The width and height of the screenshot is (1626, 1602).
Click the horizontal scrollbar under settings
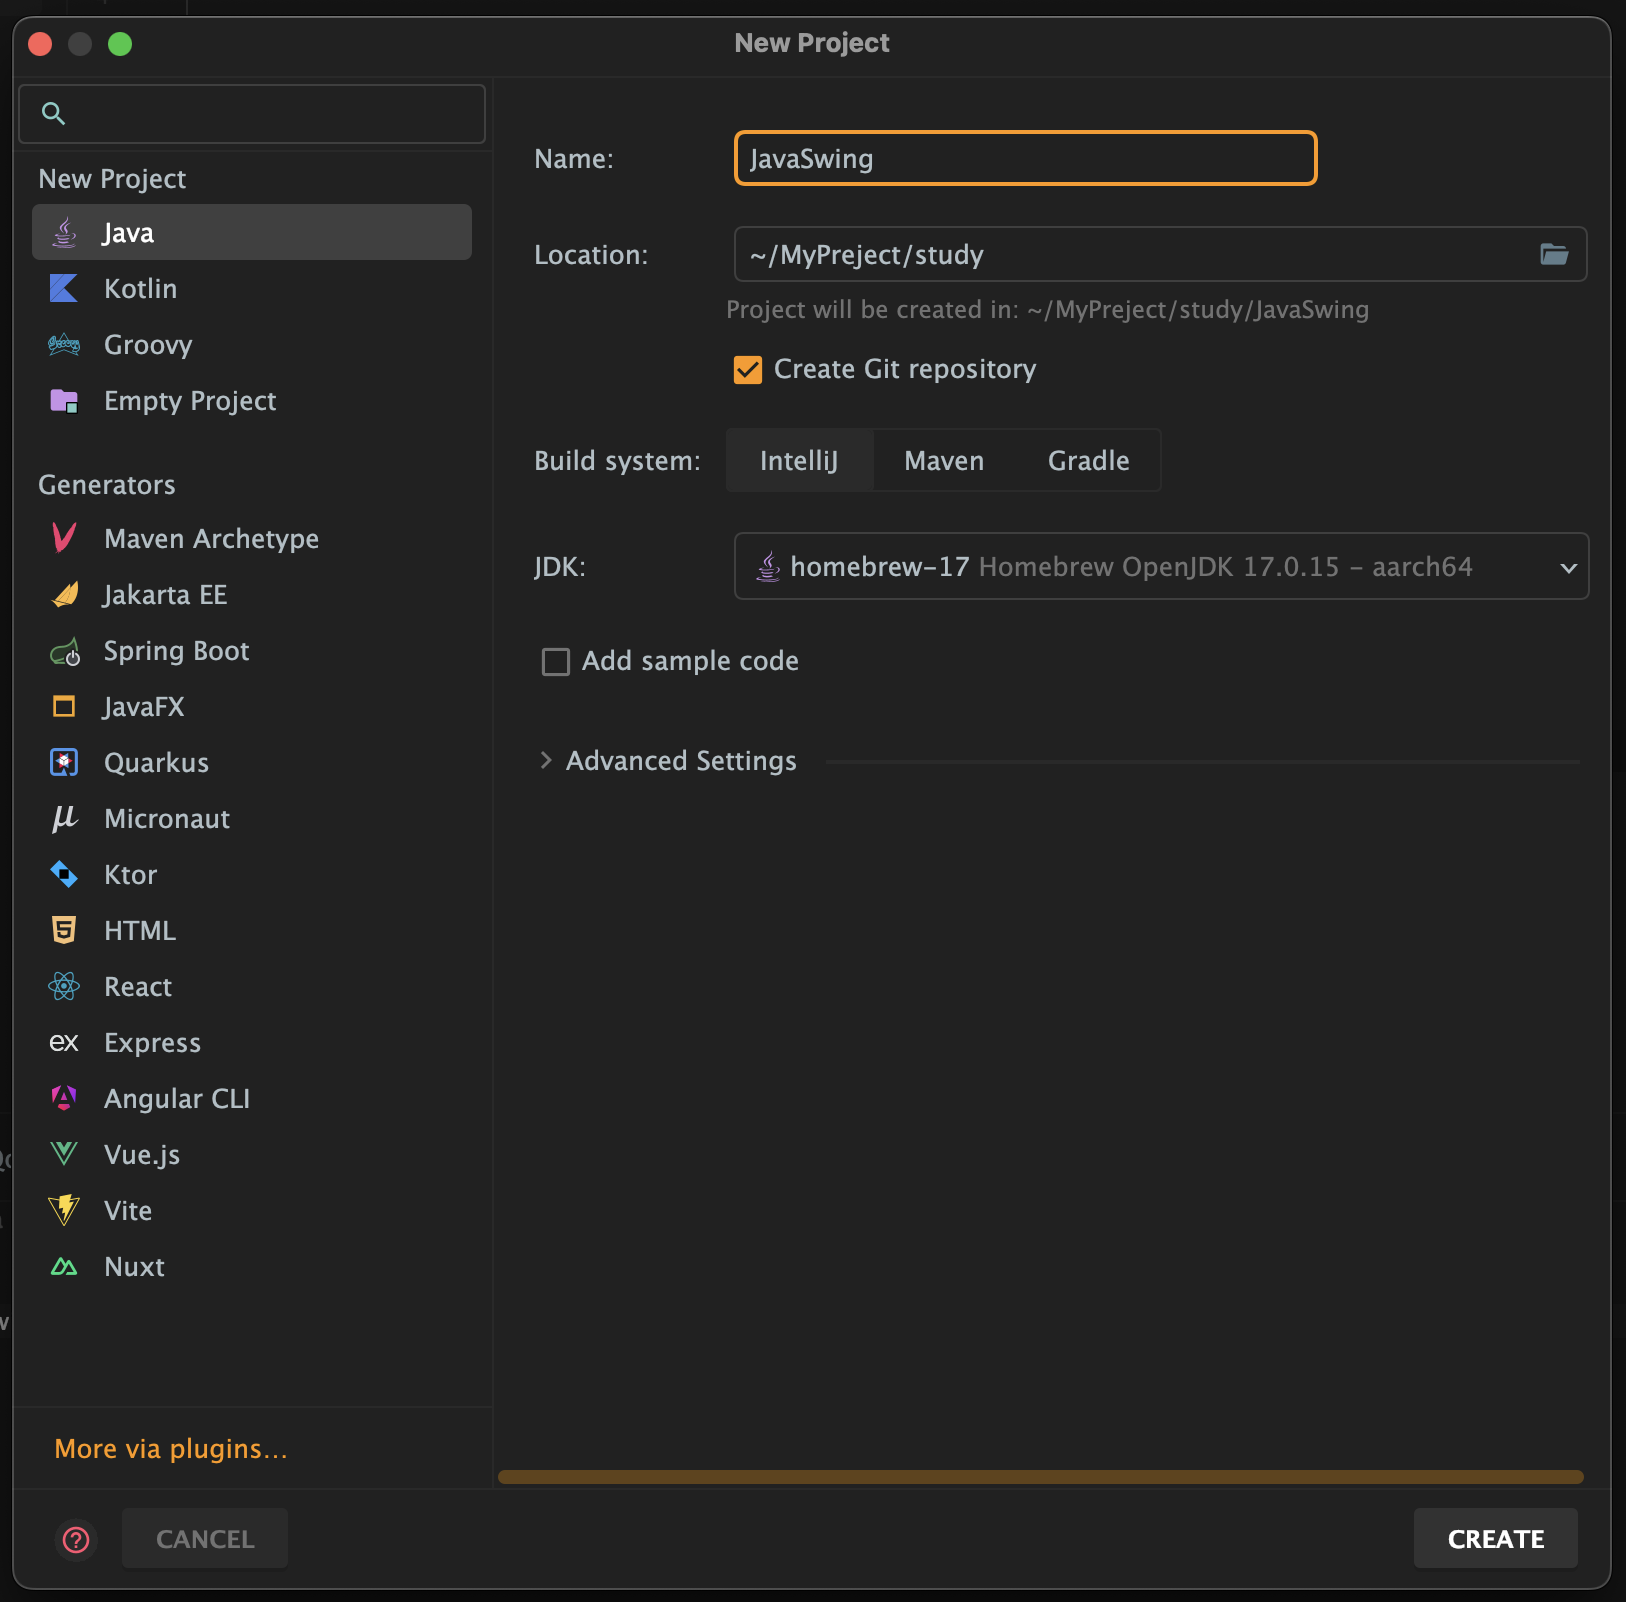[x=1041, y=1477]
